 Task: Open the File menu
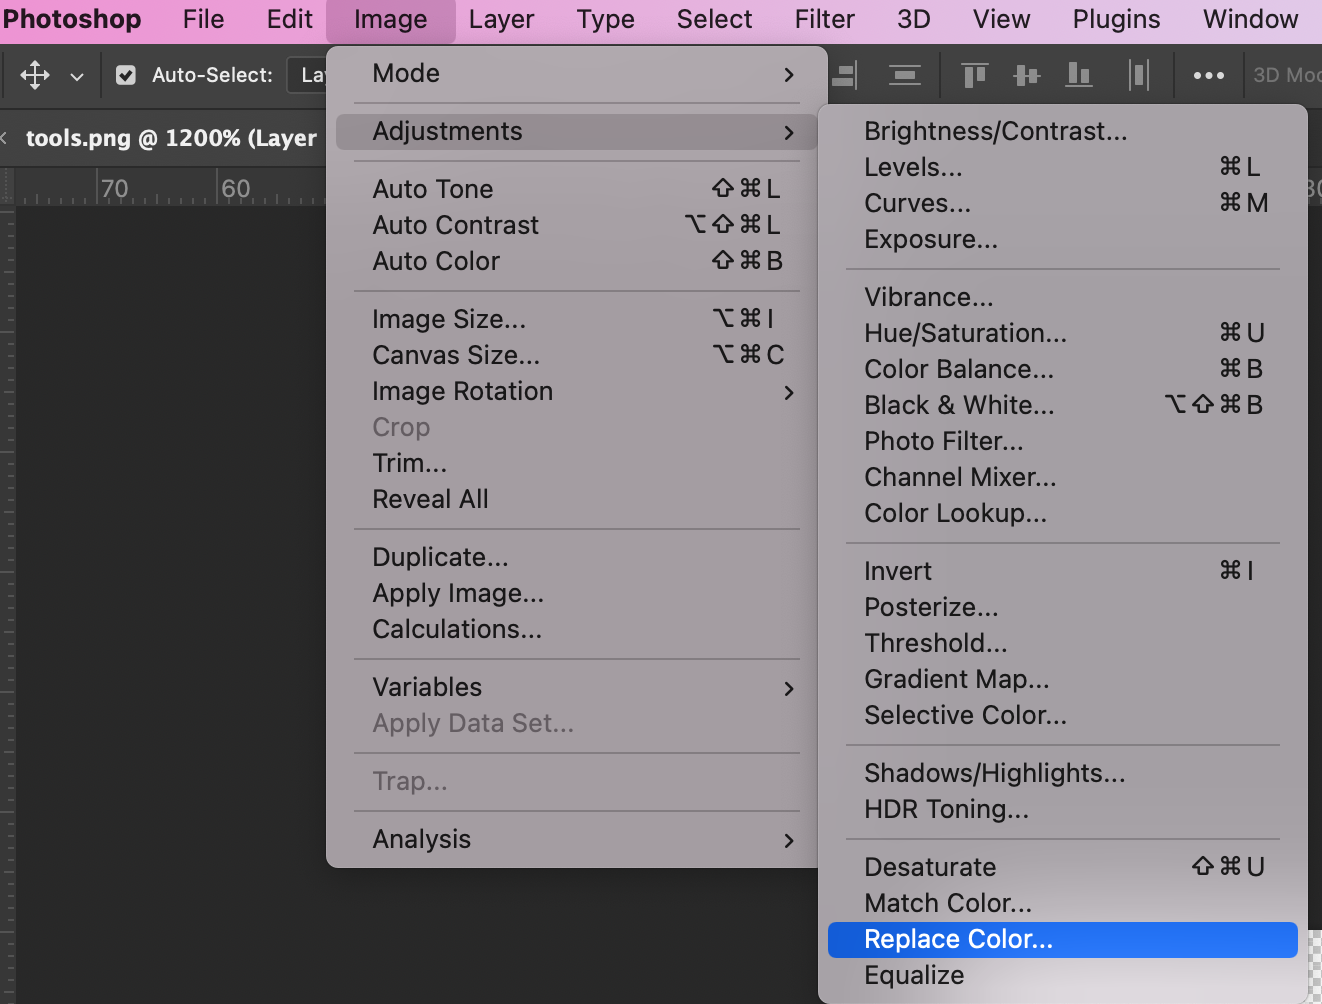click(204, 19)
